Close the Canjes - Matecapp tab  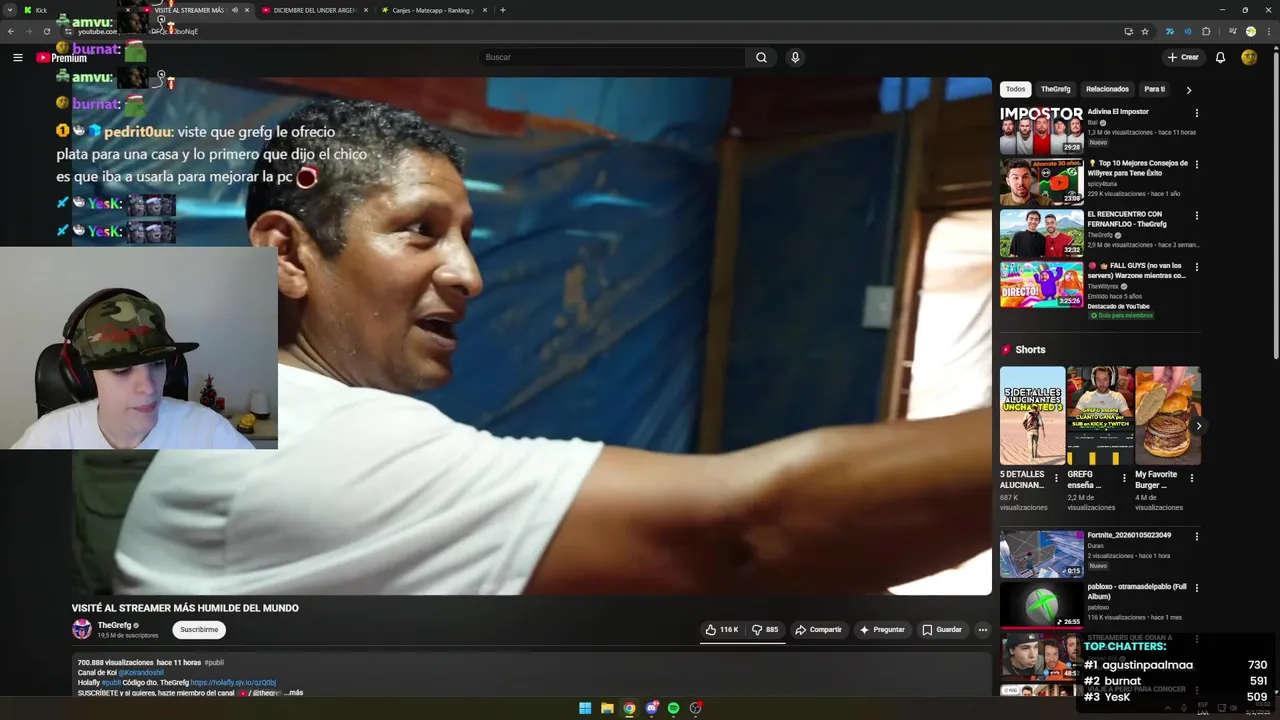tap(485, 10)
